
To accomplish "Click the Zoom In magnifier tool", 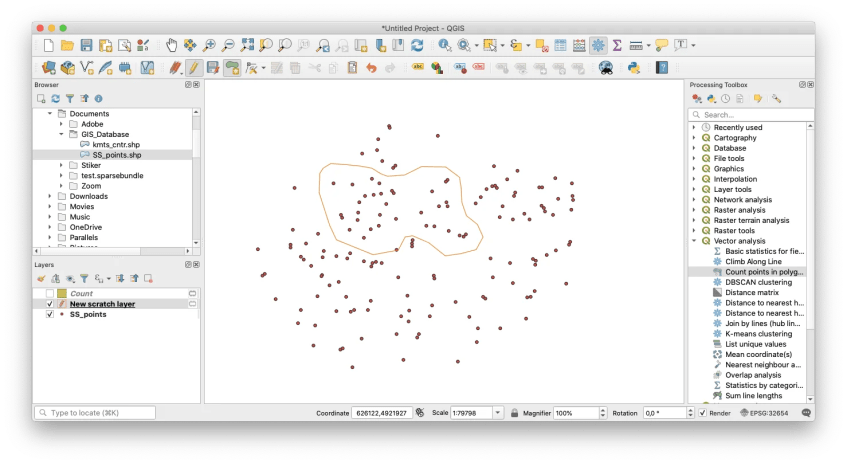I will click(209, 45).
